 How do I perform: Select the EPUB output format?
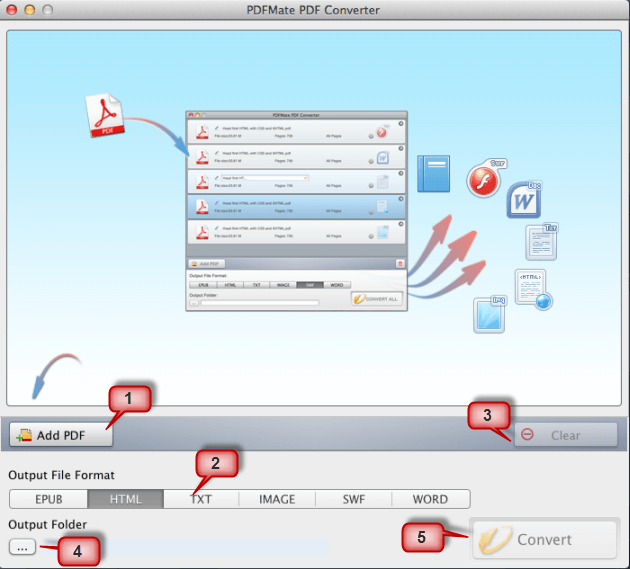(x=49, y=499)
